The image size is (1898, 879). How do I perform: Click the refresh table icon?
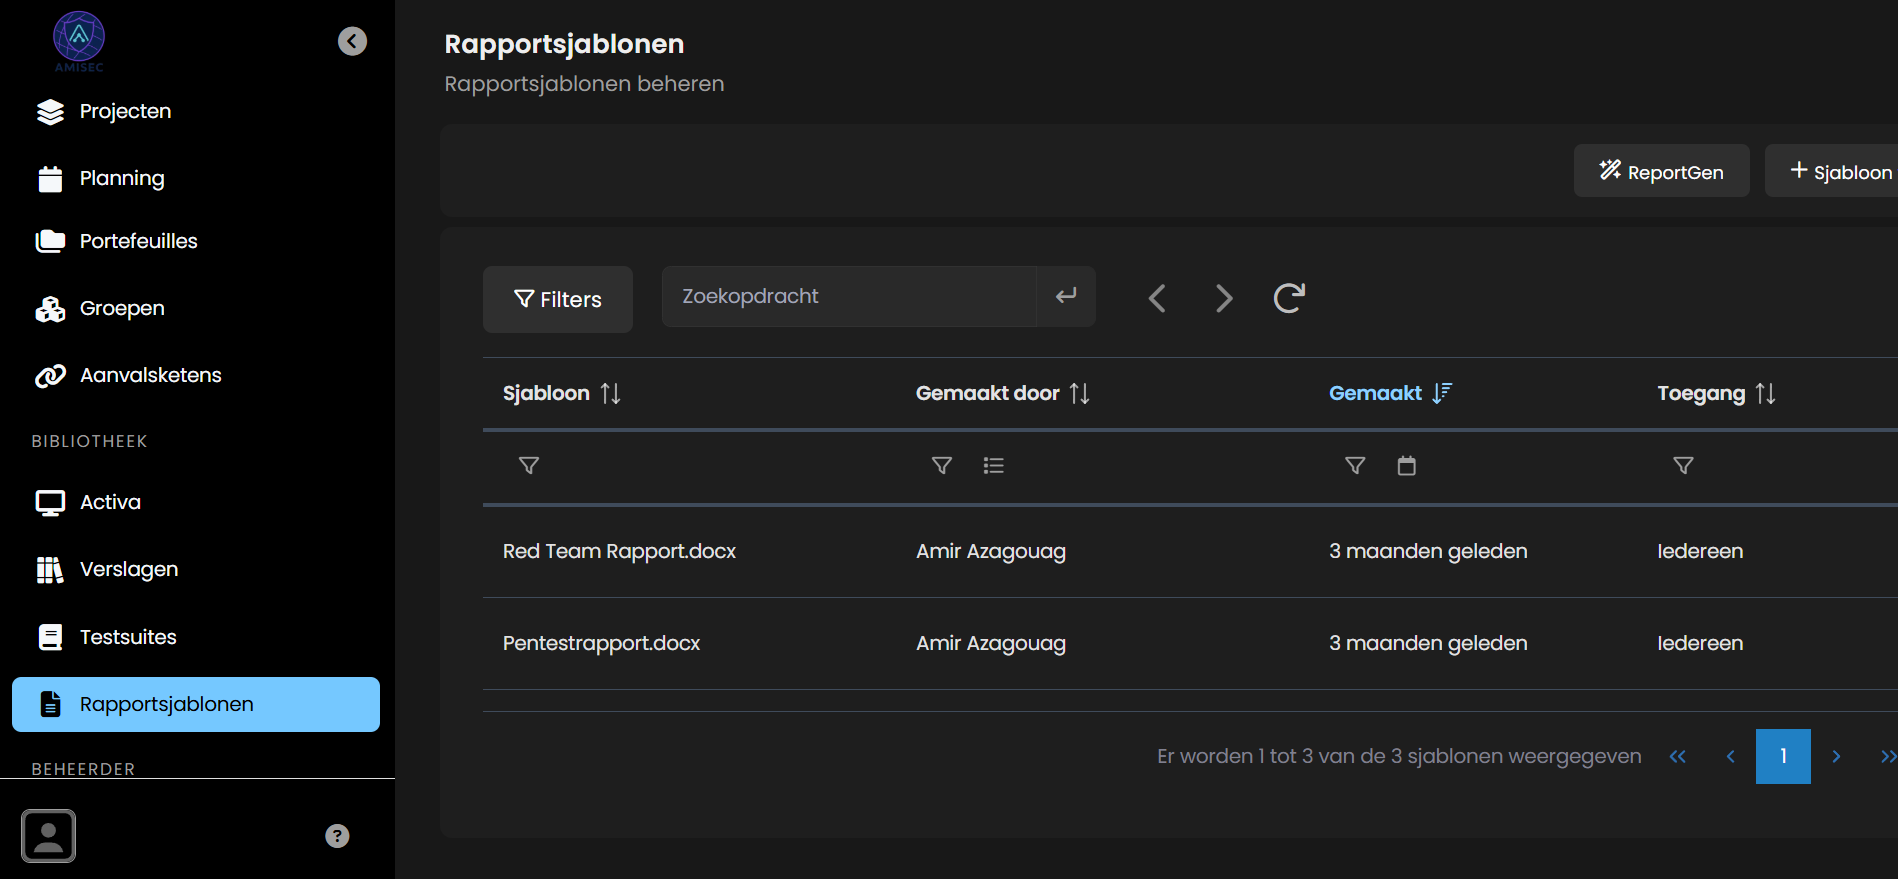(x=1289, y=298)
